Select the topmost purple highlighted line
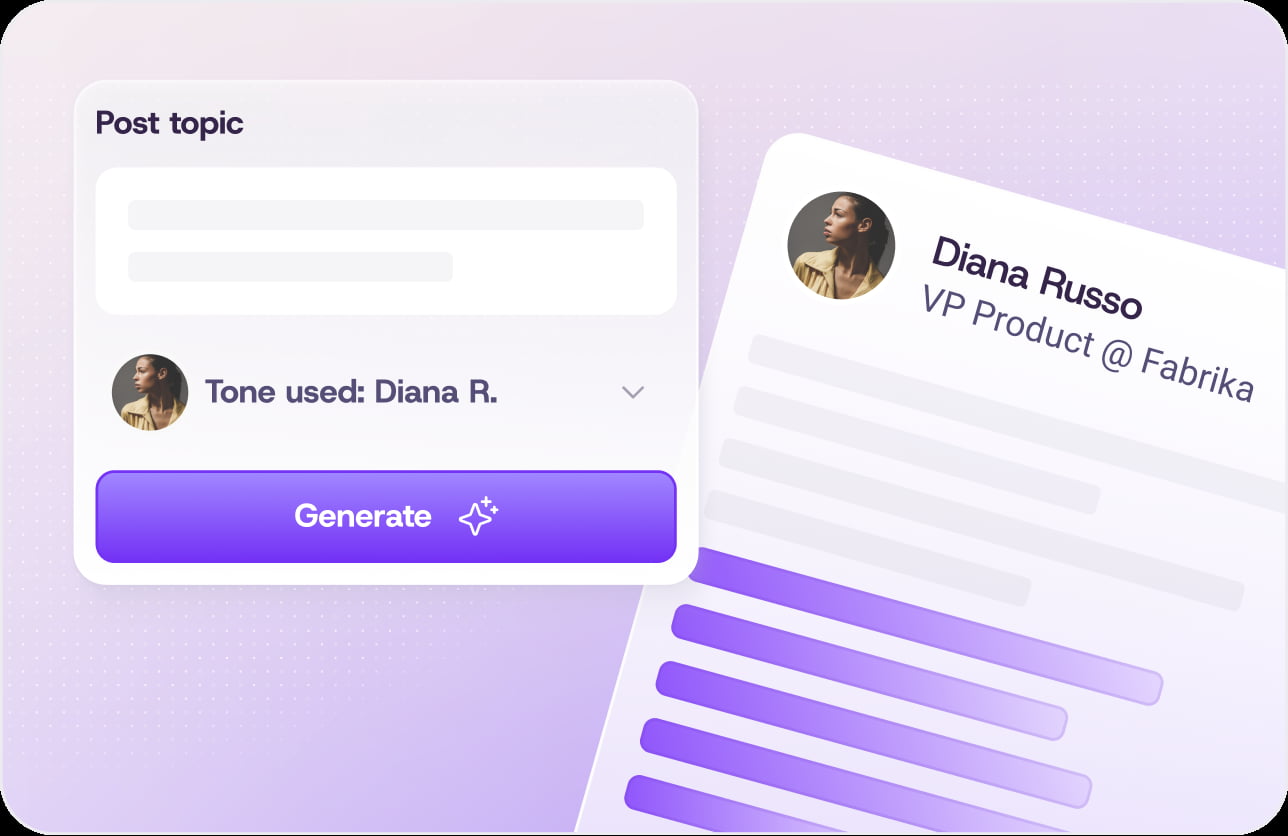Viewport: 1288px width, 836px height. (925, 626)
